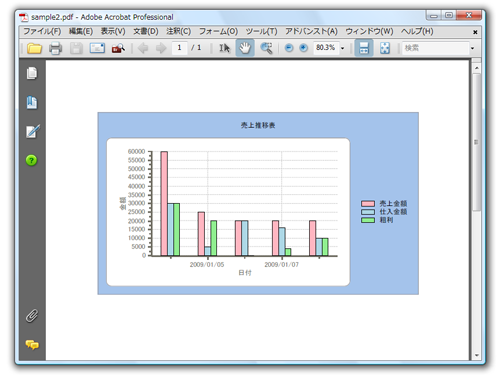Open the Attachments paperclip panel
Viewport: 500px width, 376px height.
click(x=32, y=316)
